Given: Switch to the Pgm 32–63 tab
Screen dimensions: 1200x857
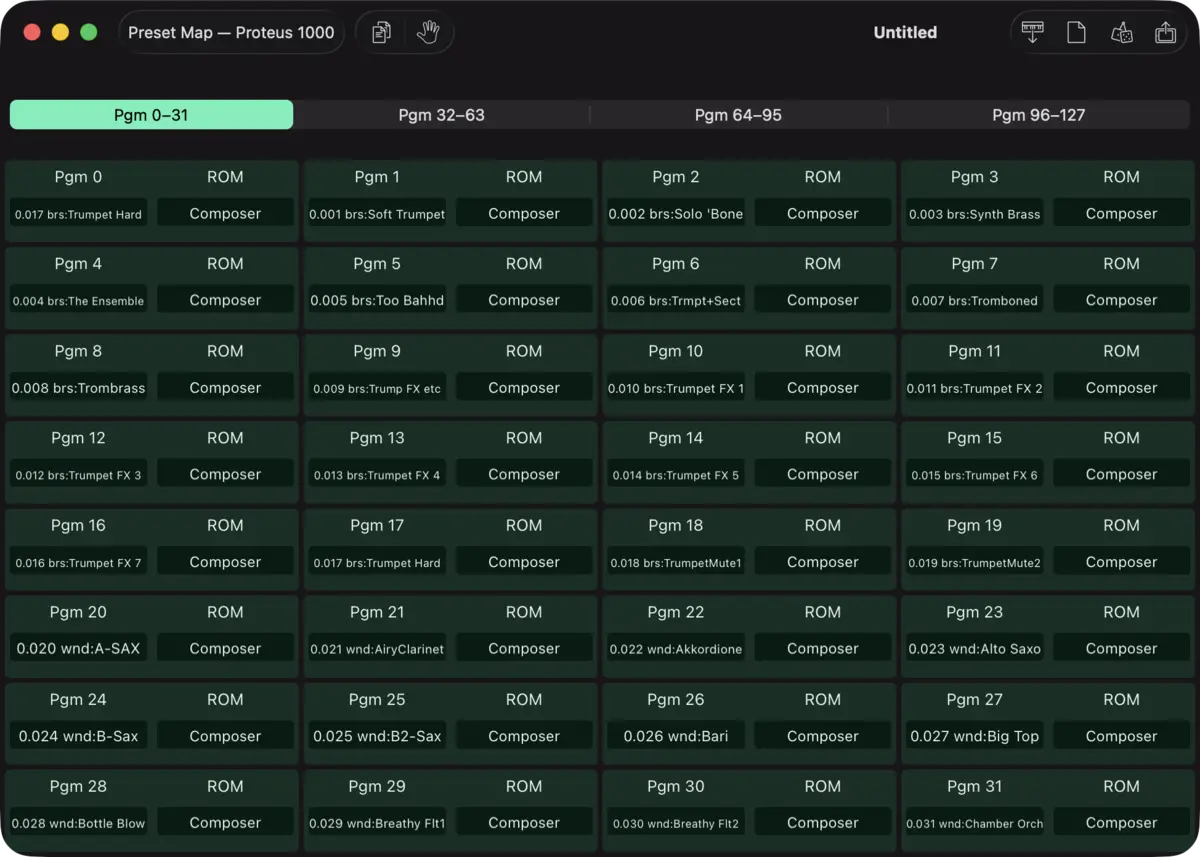Looking at the screenshot, I should 441,115.
